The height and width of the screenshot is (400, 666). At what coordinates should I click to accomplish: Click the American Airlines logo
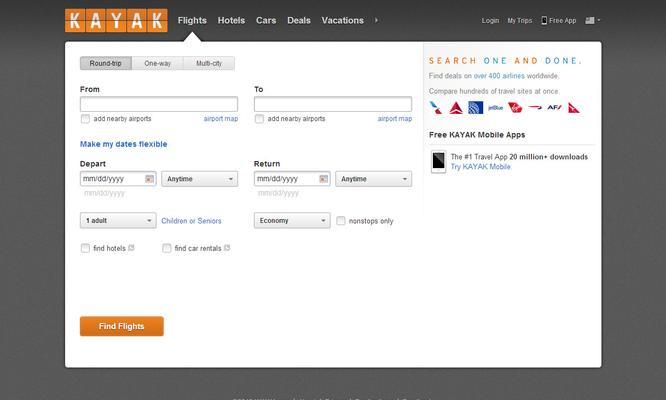click(x=436, y=108)
